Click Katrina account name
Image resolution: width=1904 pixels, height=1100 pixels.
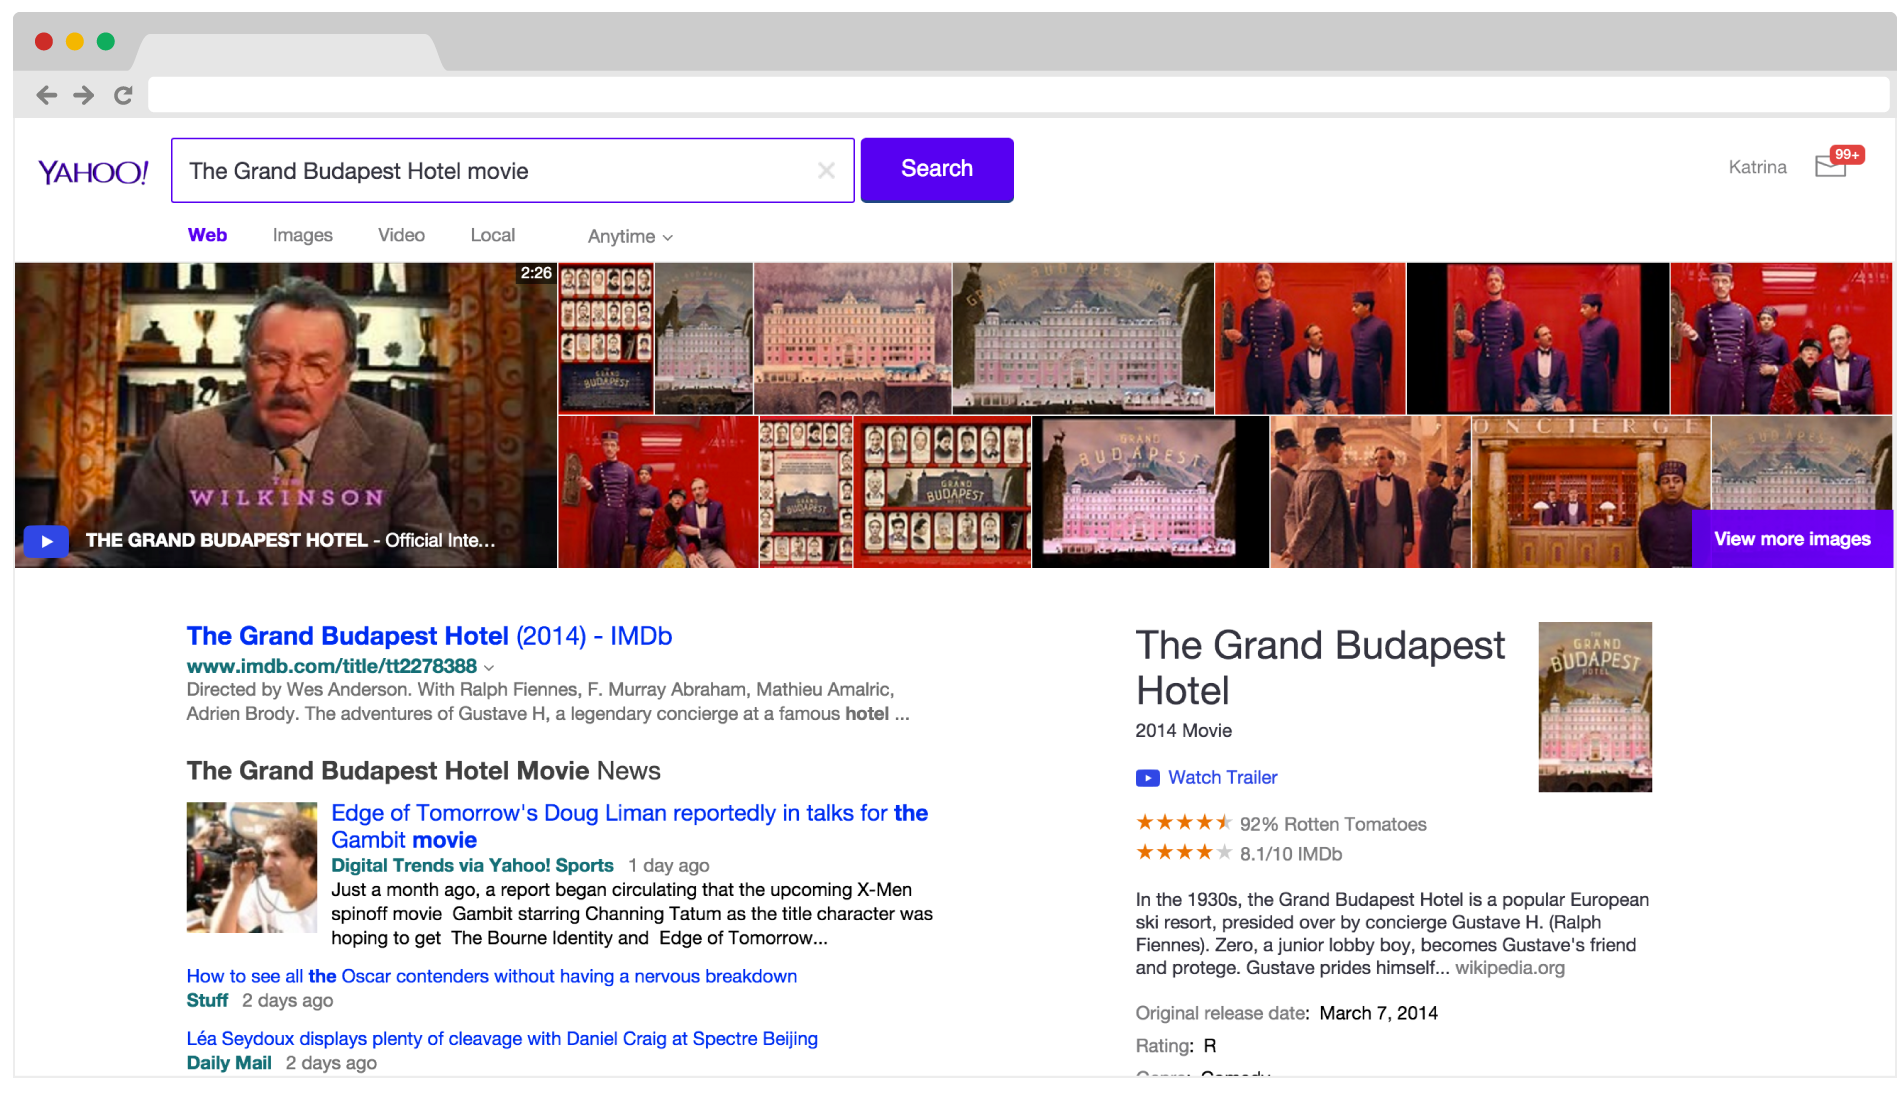[x=1757, y=167]
